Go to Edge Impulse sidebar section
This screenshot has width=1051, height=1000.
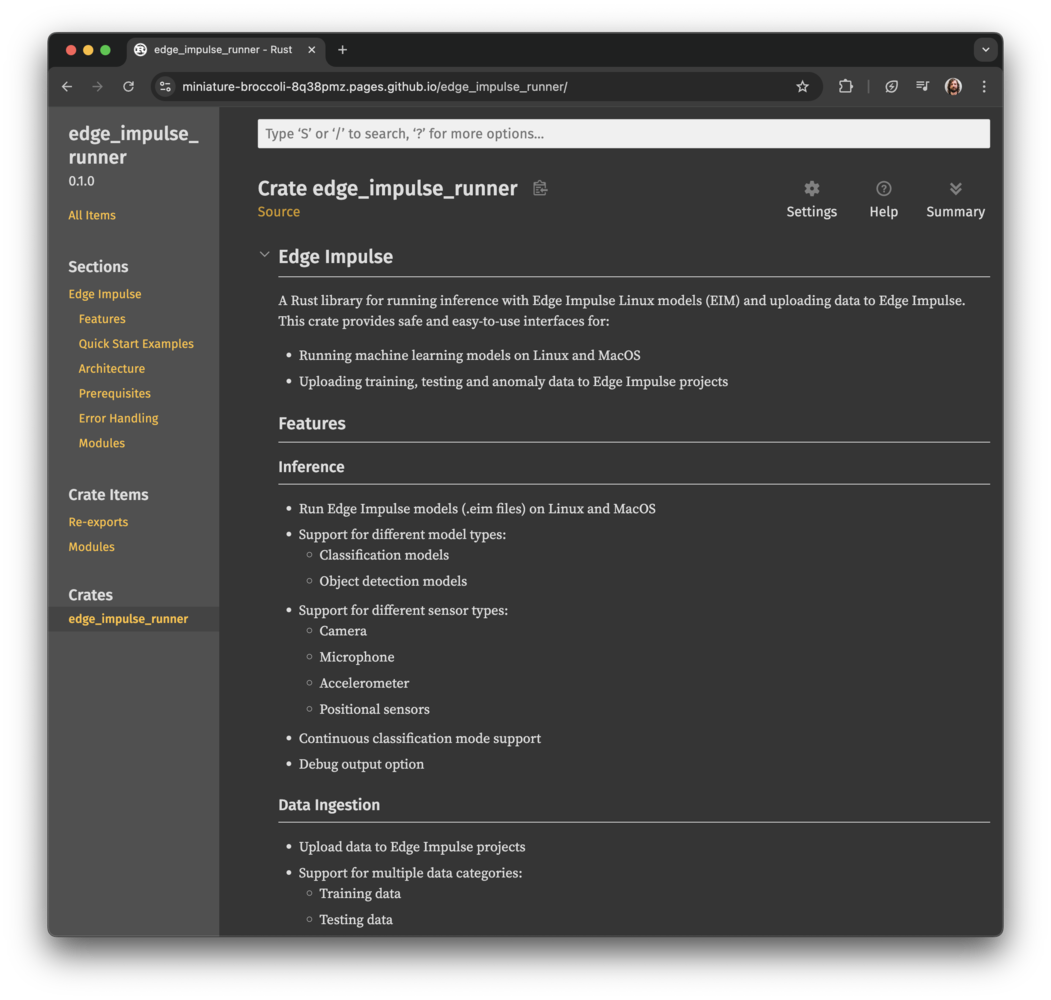point(105,294)
